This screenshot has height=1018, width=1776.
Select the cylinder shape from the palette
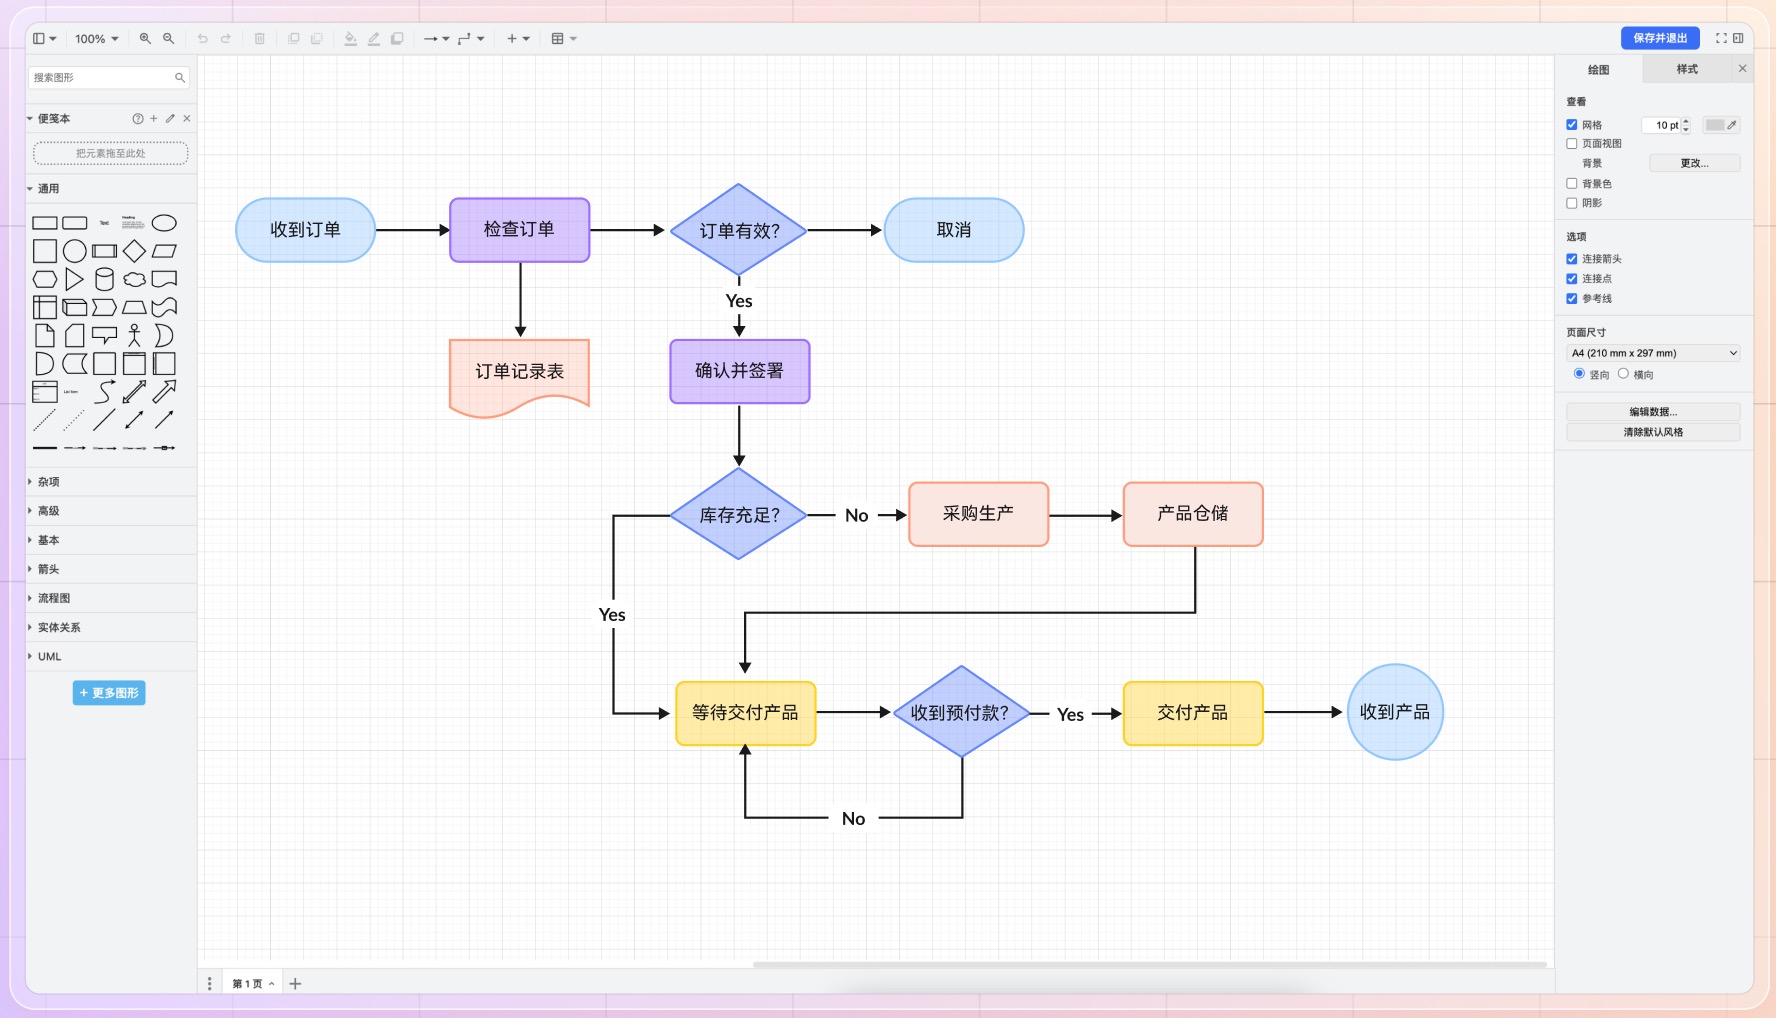tap(104, 279)
